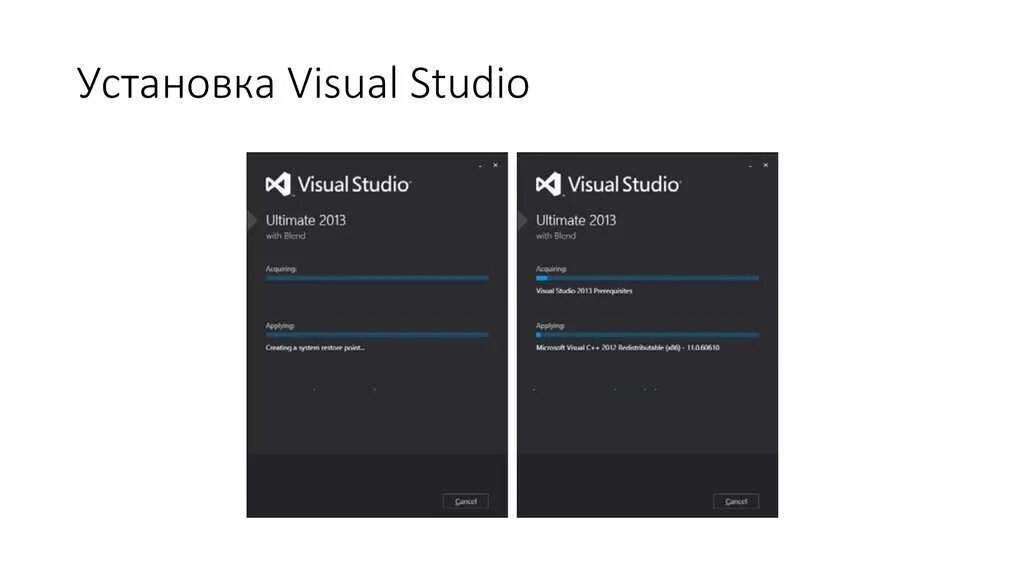Click the 'Ultimate 2013' heading in right installer
This screenshot has width=1024, height=574.
point(576,220)
